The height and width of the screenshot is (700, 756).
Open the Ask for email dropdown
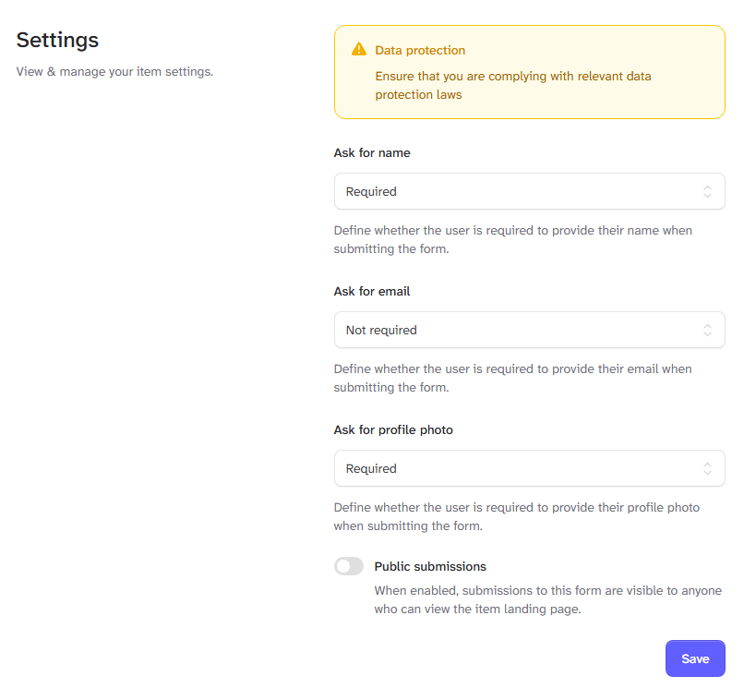pyautogui.click(x=529, y=330)
